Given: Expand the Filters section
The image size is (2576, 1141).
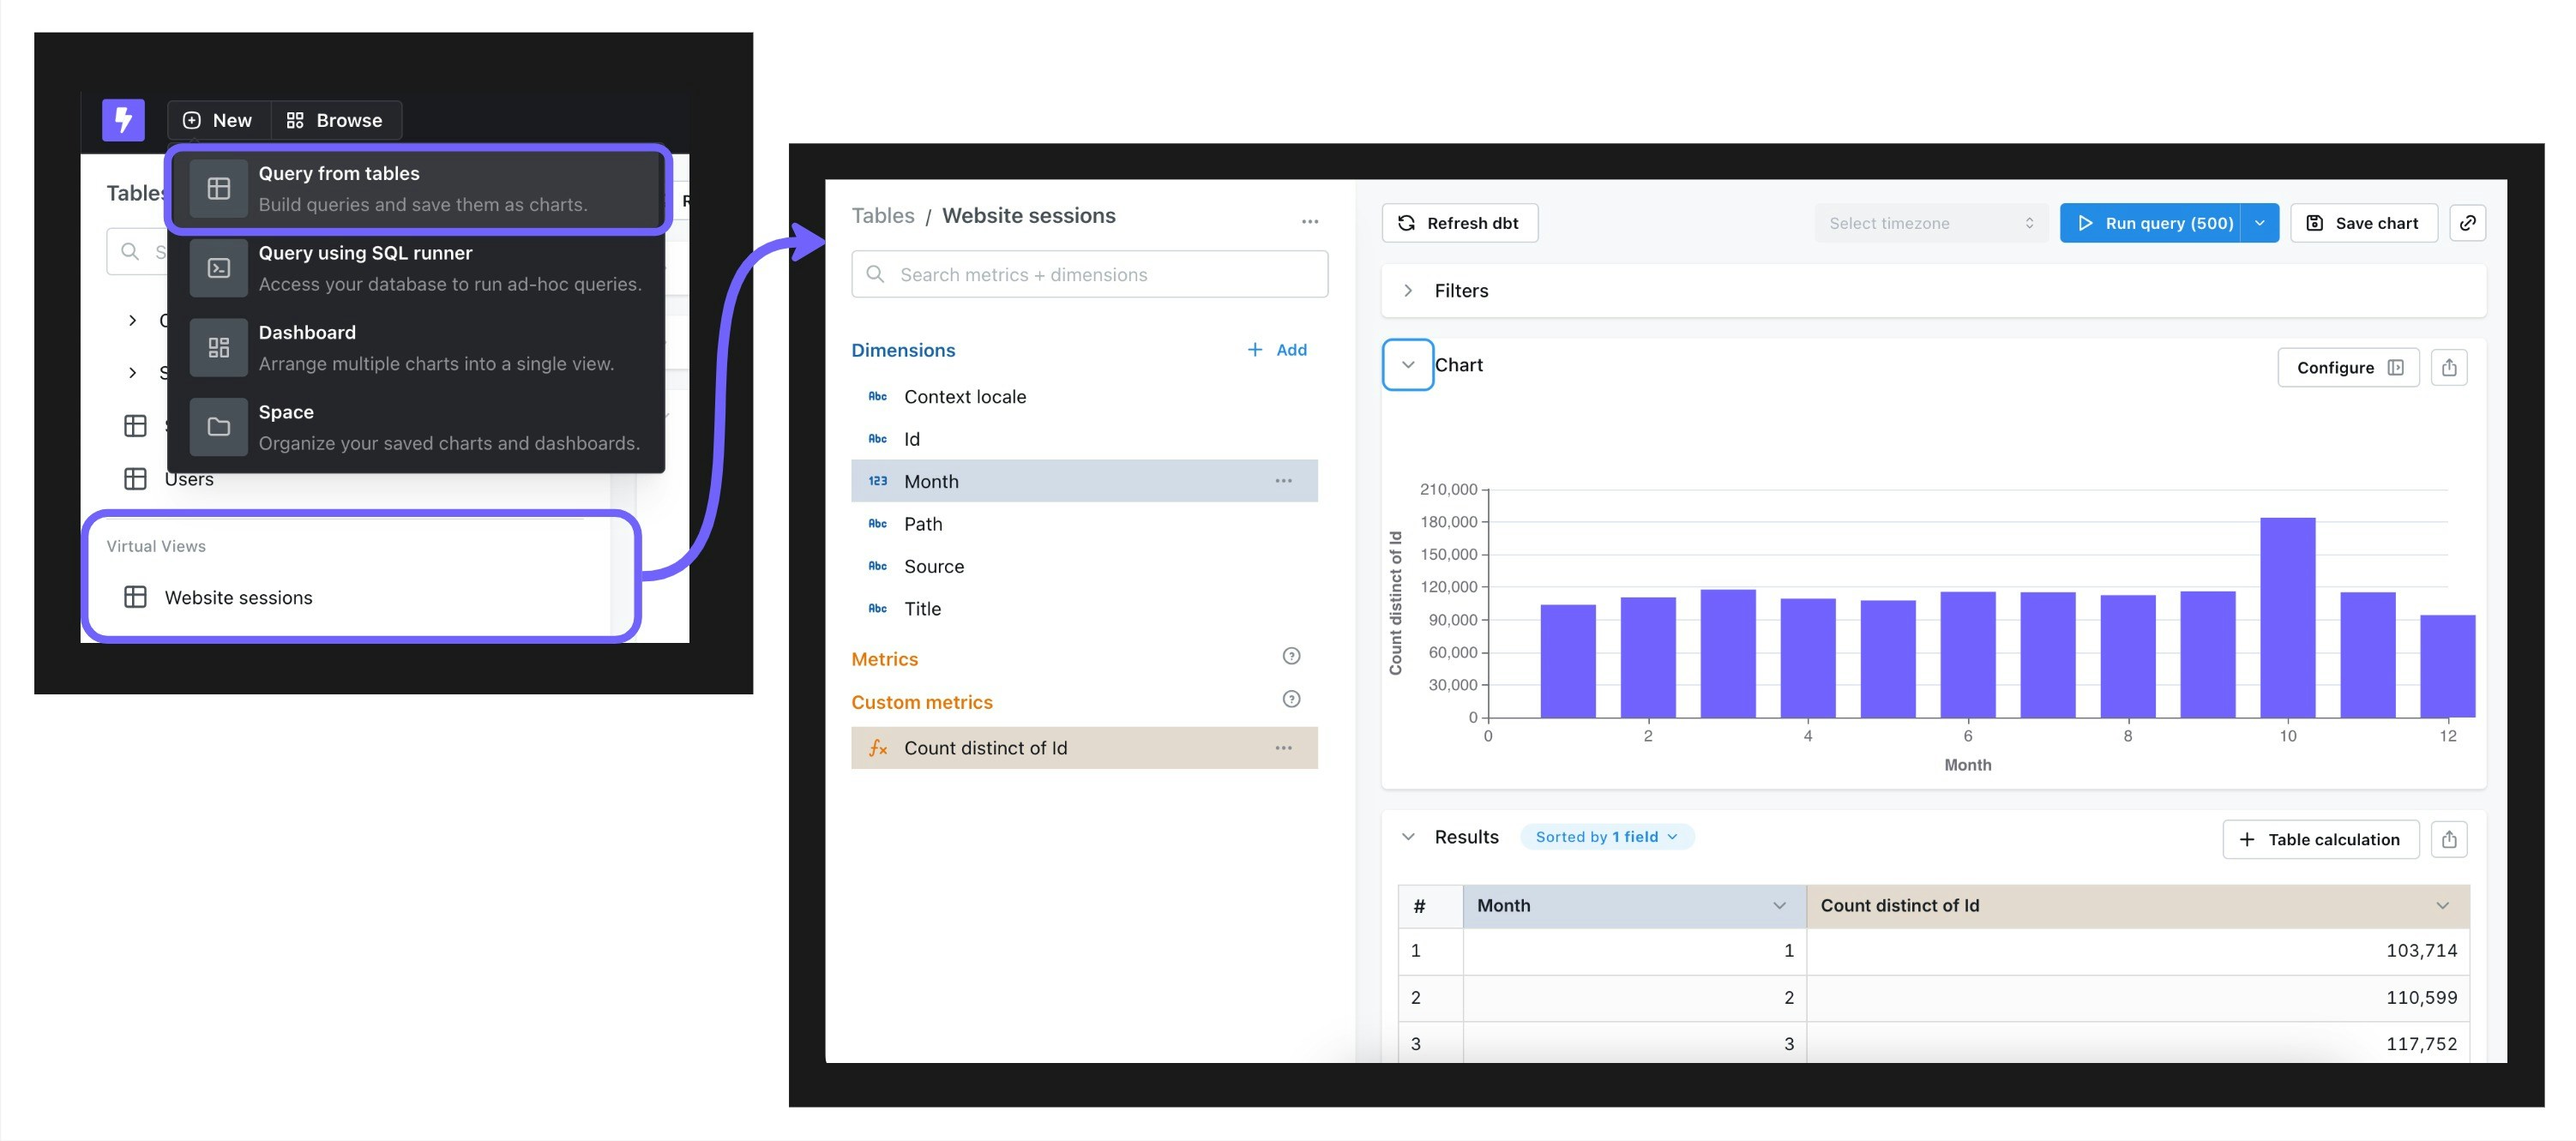Looking at the screenshot, I should 1407,291.
